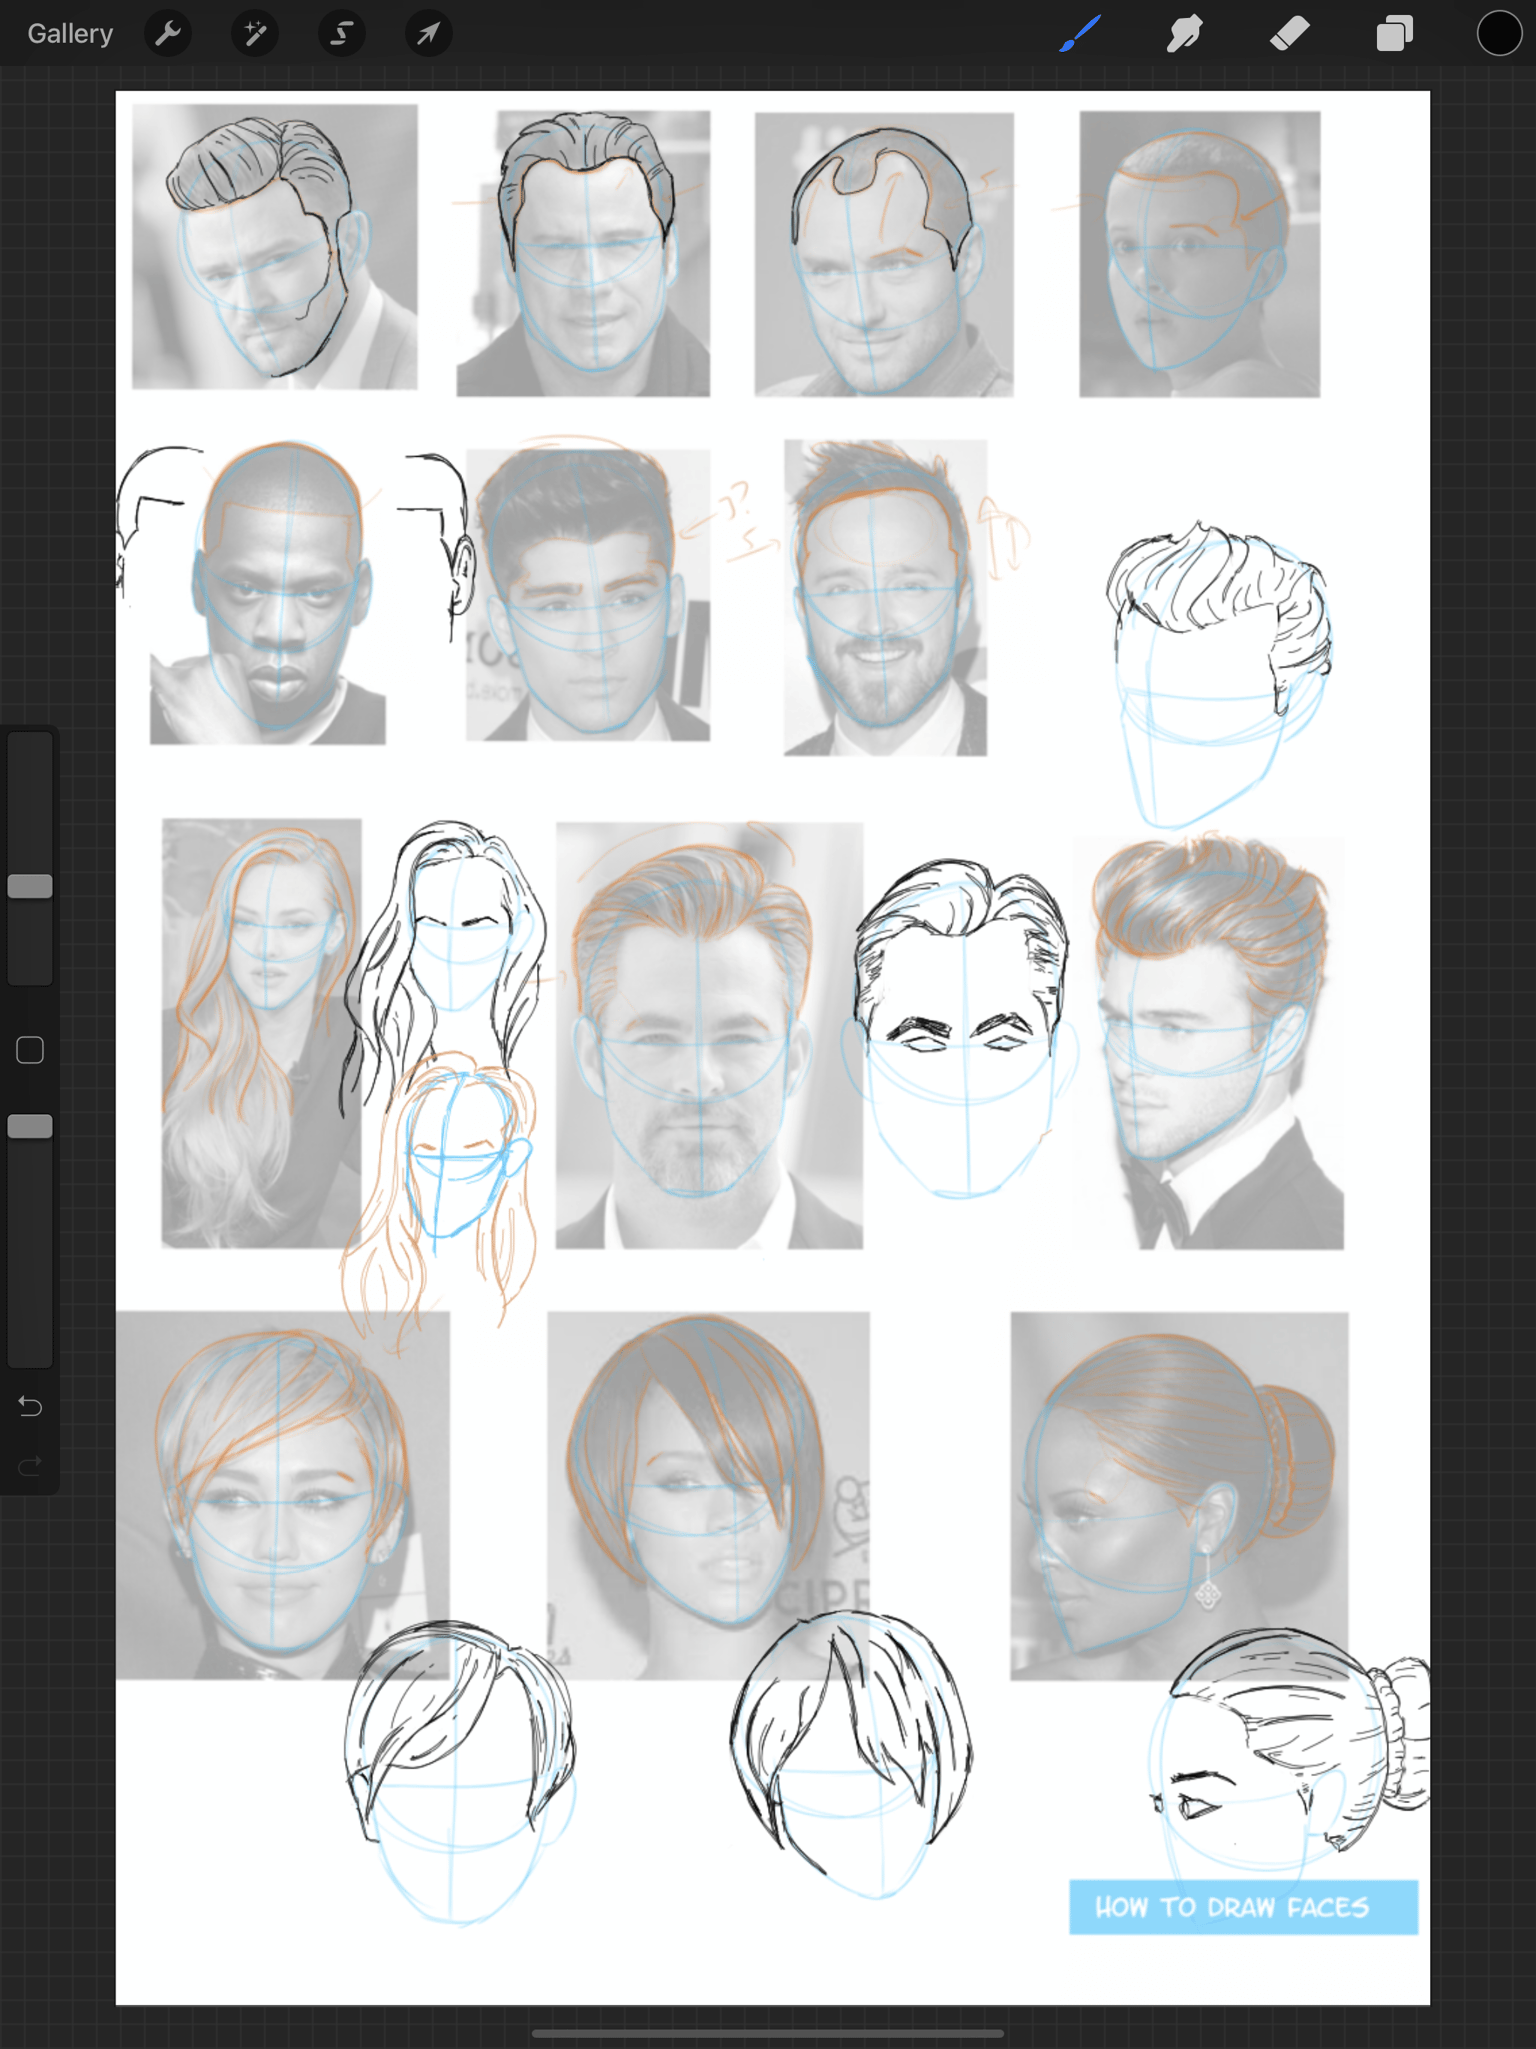Image resolution: width=1536 pixels, height=2049 pixels.
Task: Open the Actions wrench menu
Action: (x=168, y=34)
